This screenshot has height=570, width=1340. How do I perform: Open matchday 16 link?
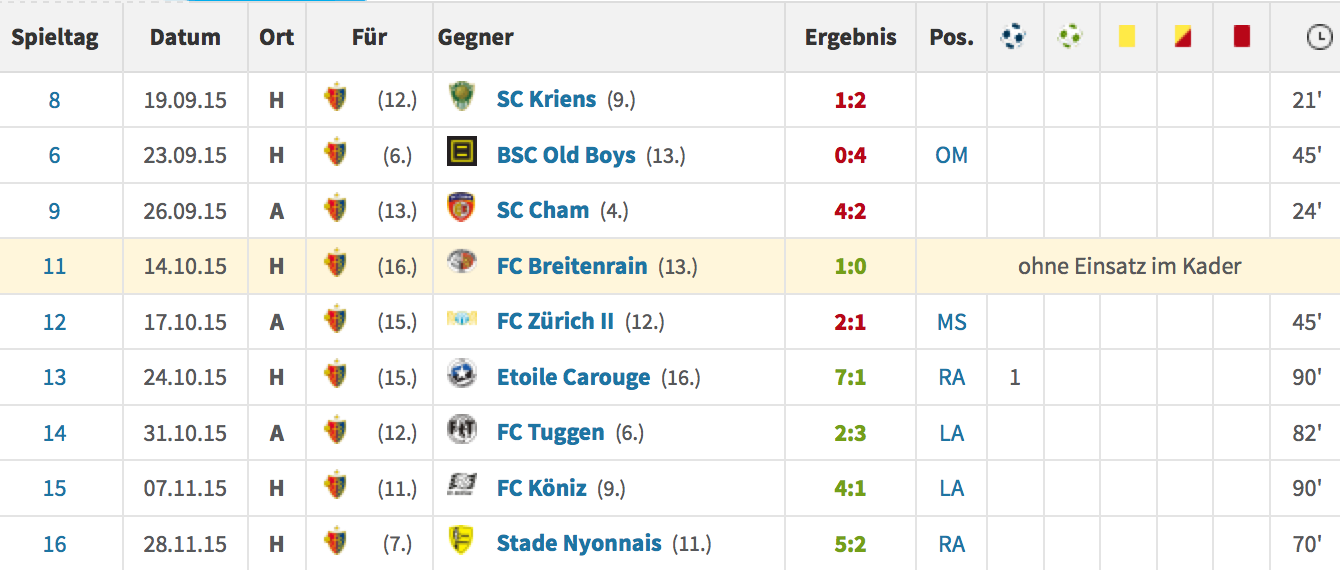pyautogui.click(x=54, y=544)
